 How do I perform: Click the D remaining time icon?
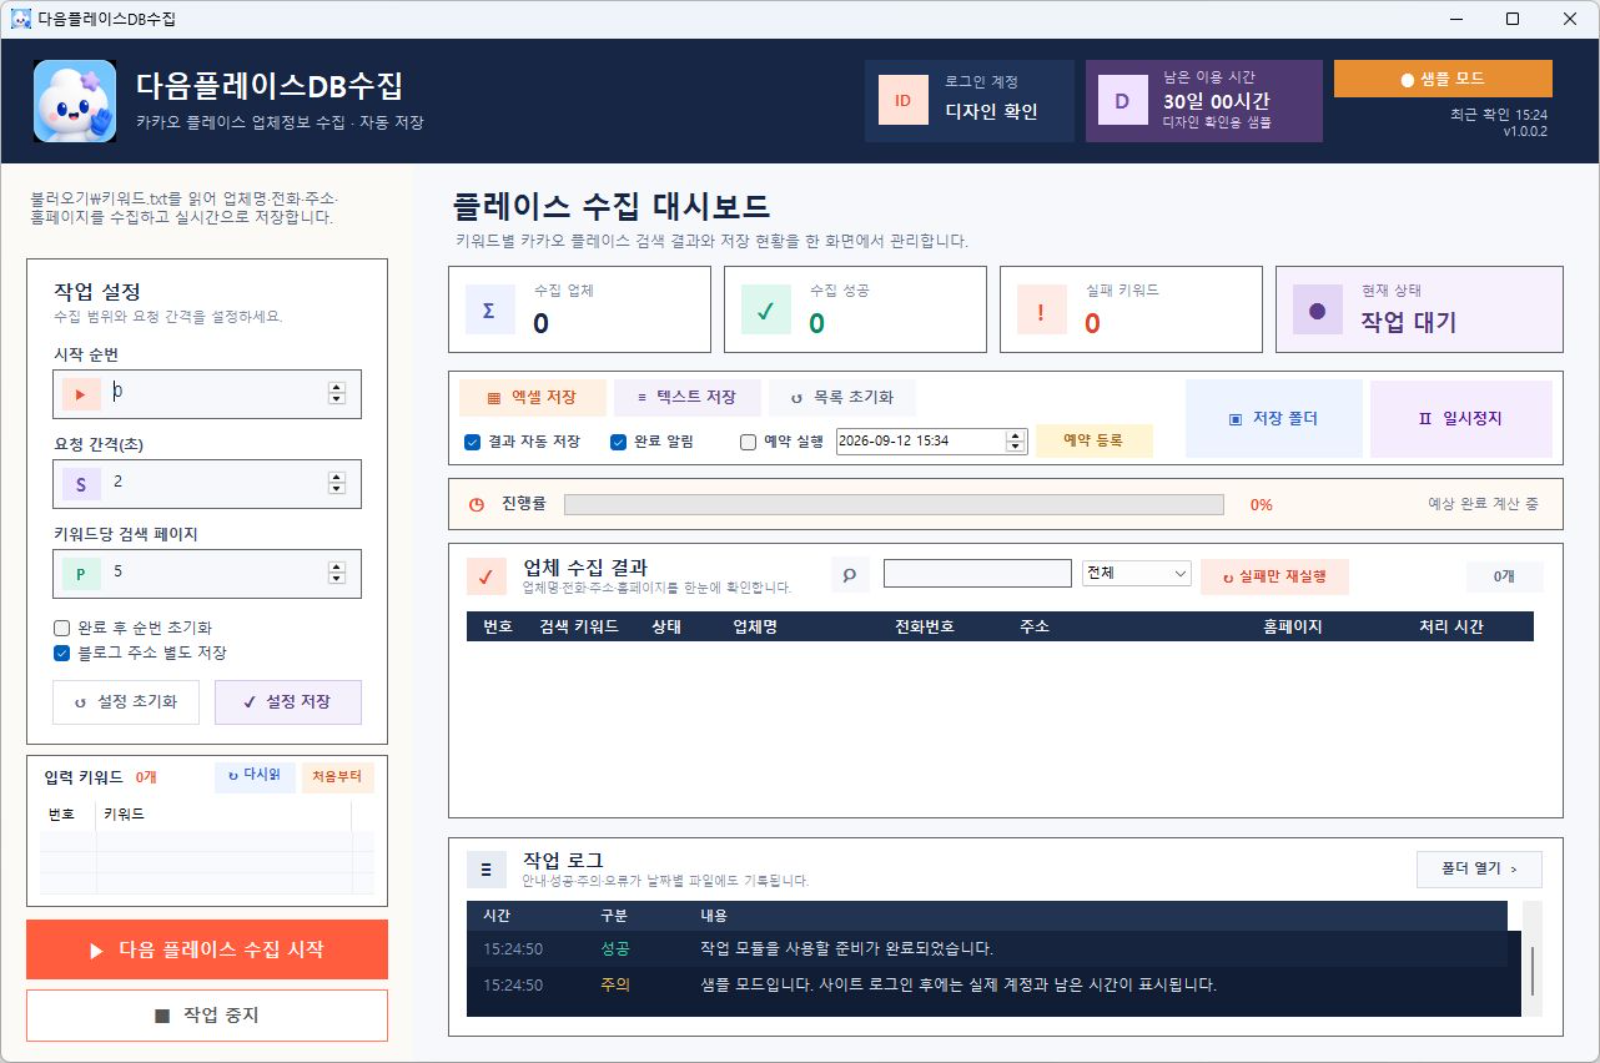pos(1122,101)
